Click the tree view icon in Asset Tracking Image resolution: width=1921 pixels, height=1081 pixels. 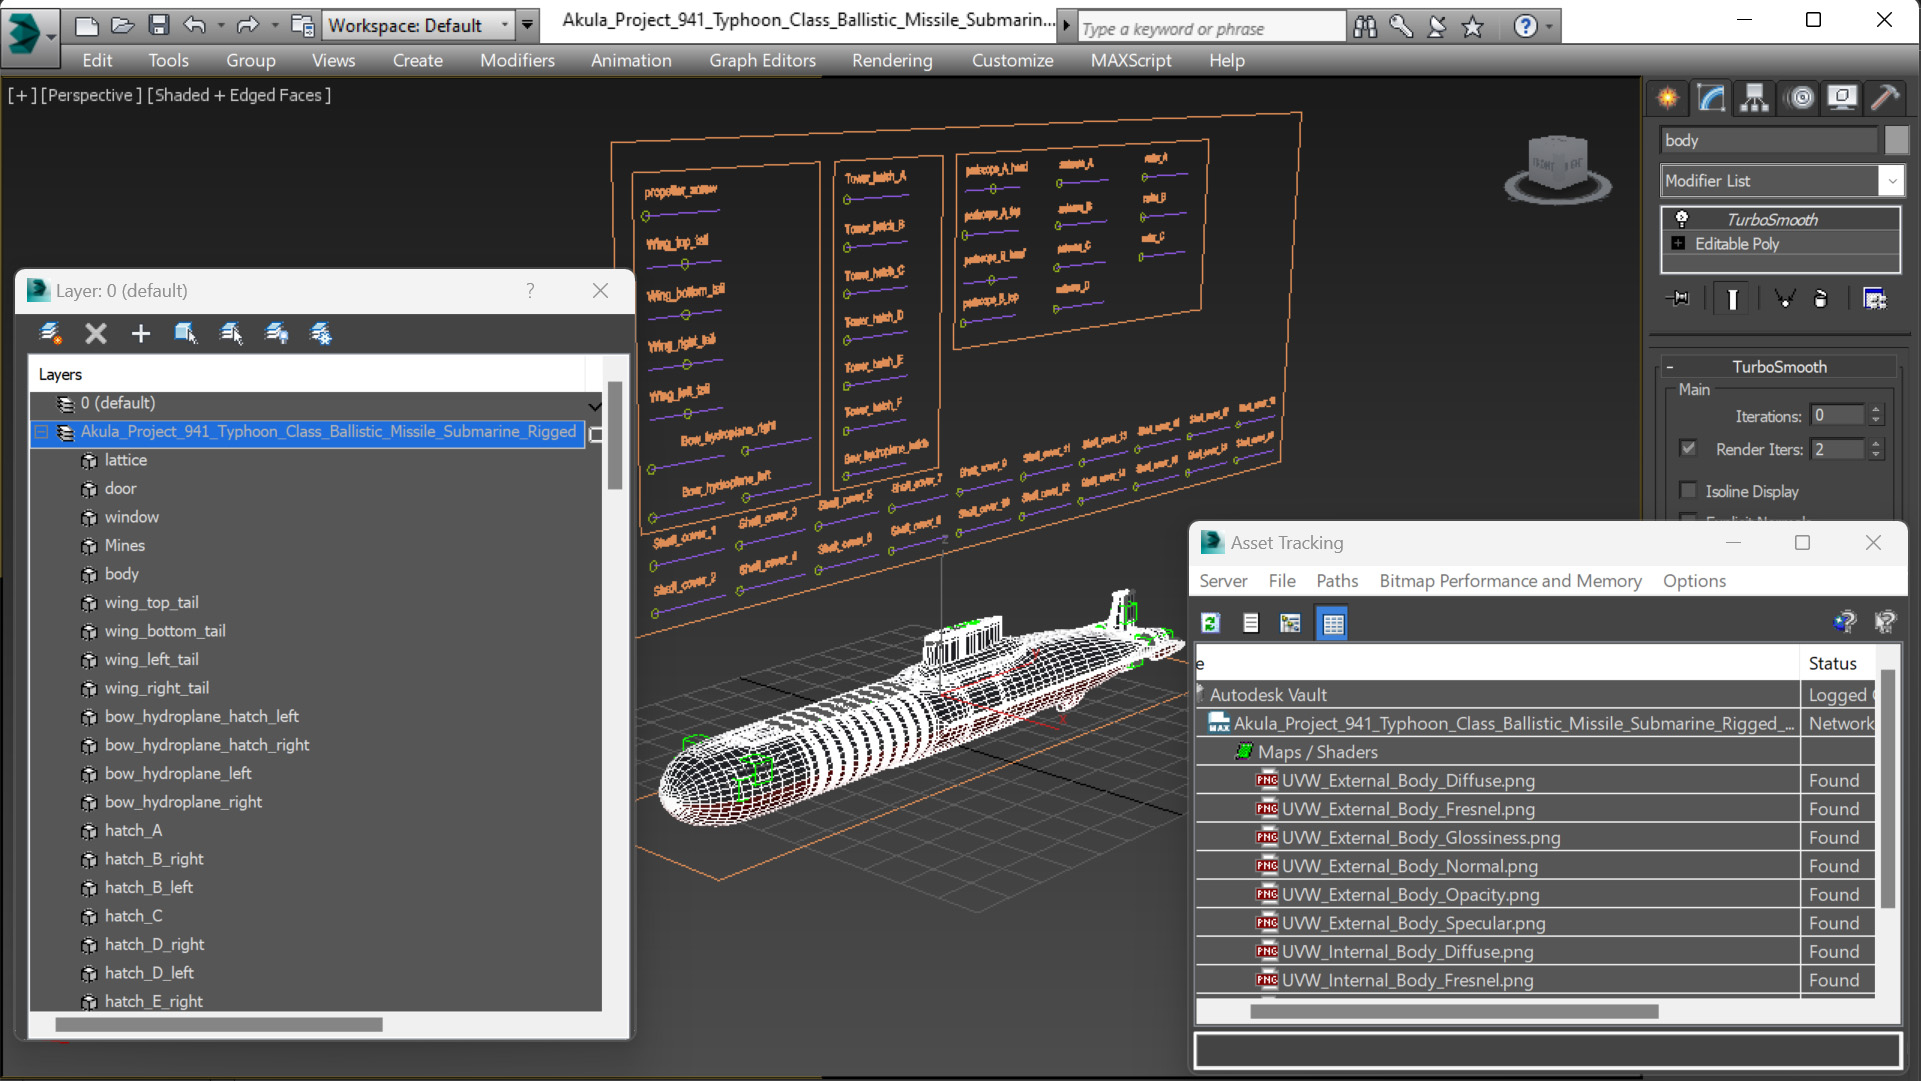click(x=1291, y=623)
